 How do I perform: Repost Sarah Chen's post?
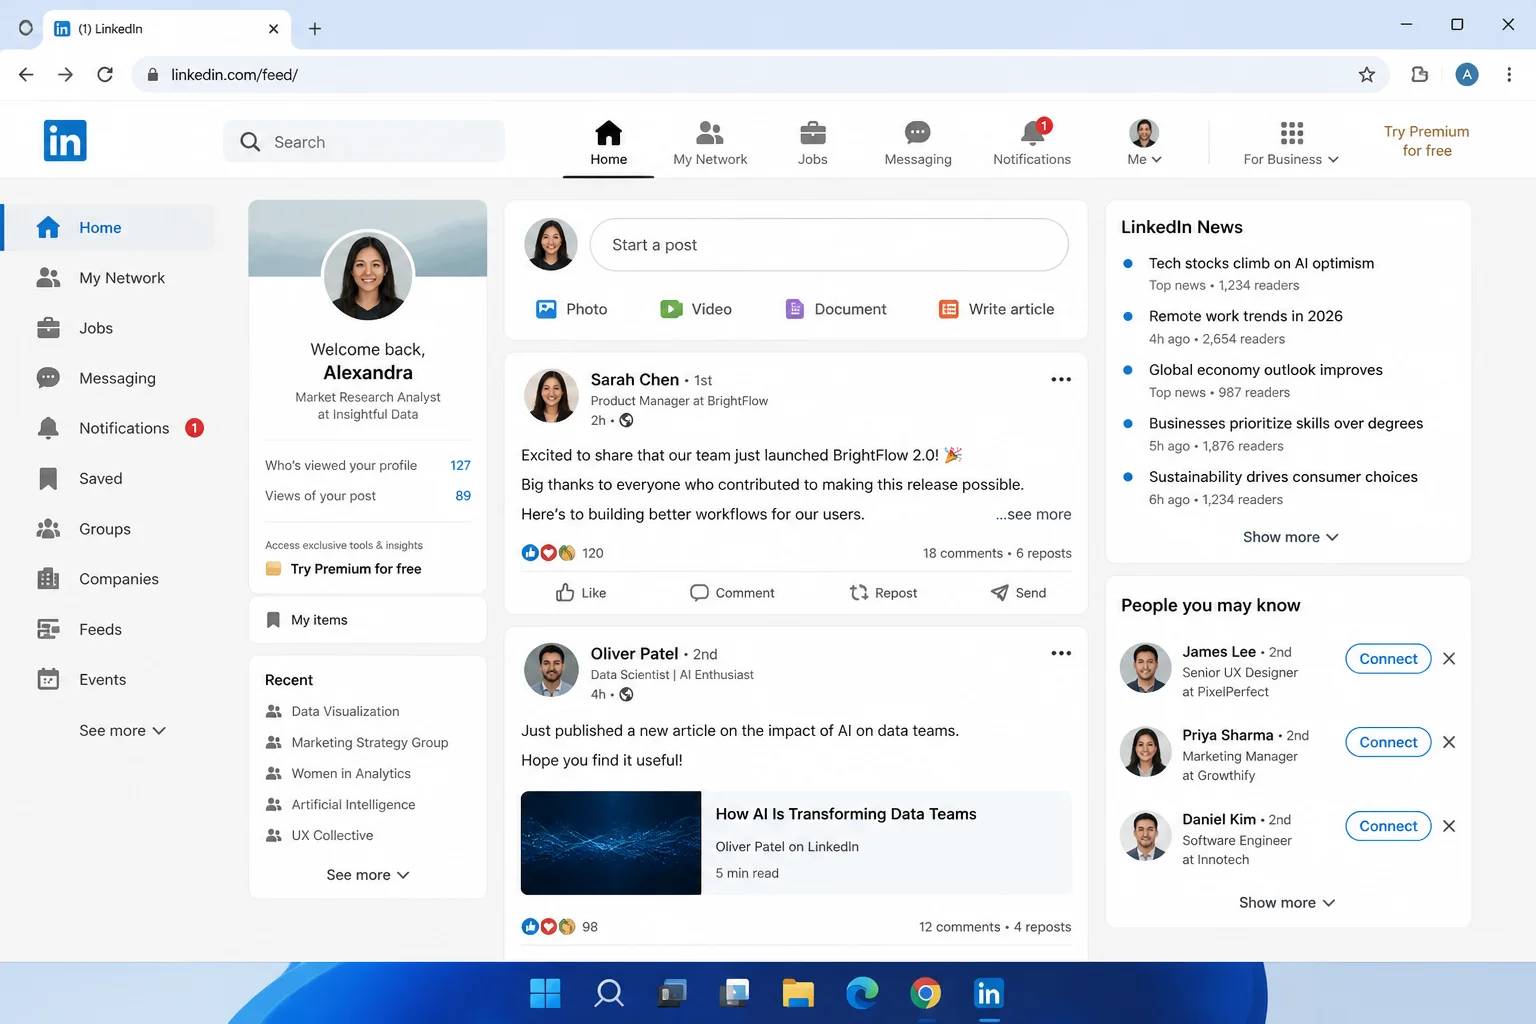[x=883, y=593]
